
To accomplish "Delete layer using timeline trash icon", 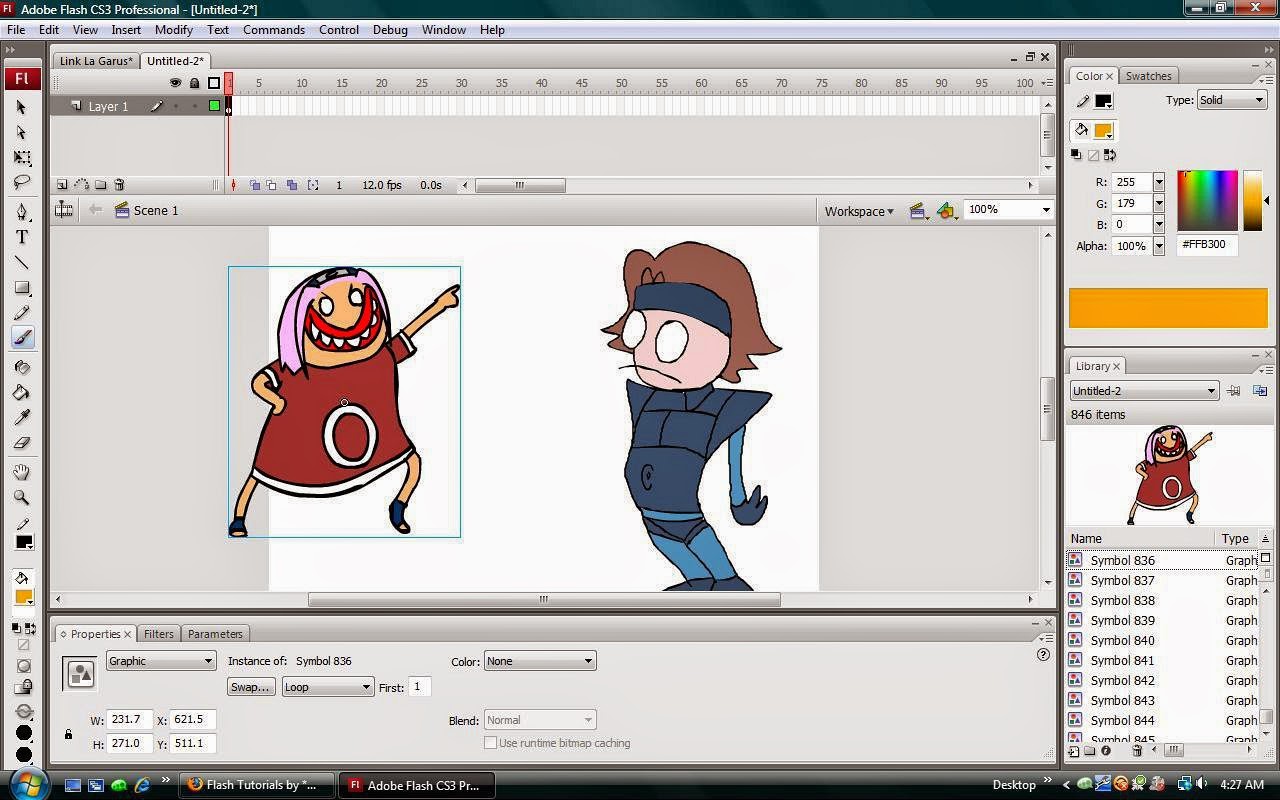I will [x=119, y=185].
